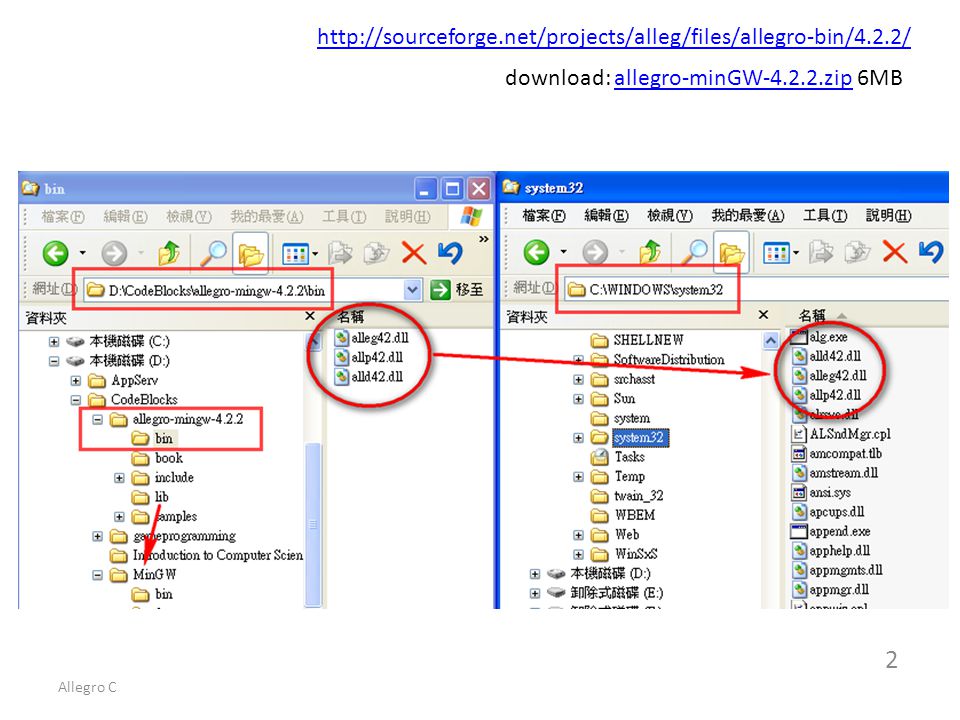Click Copy To icon in bin toolbar
Screen dimensions: 960x720
click(376, 253)
